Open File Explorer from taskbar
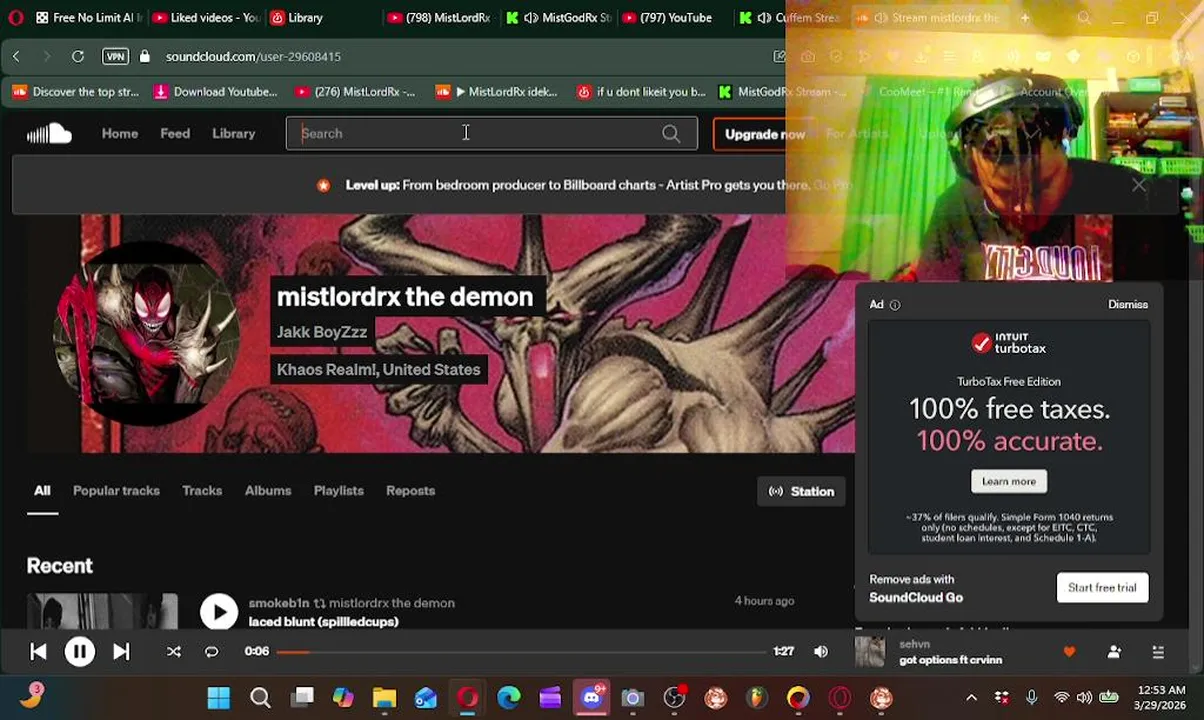Screen dimensions: 1204x720 point(385,698)
